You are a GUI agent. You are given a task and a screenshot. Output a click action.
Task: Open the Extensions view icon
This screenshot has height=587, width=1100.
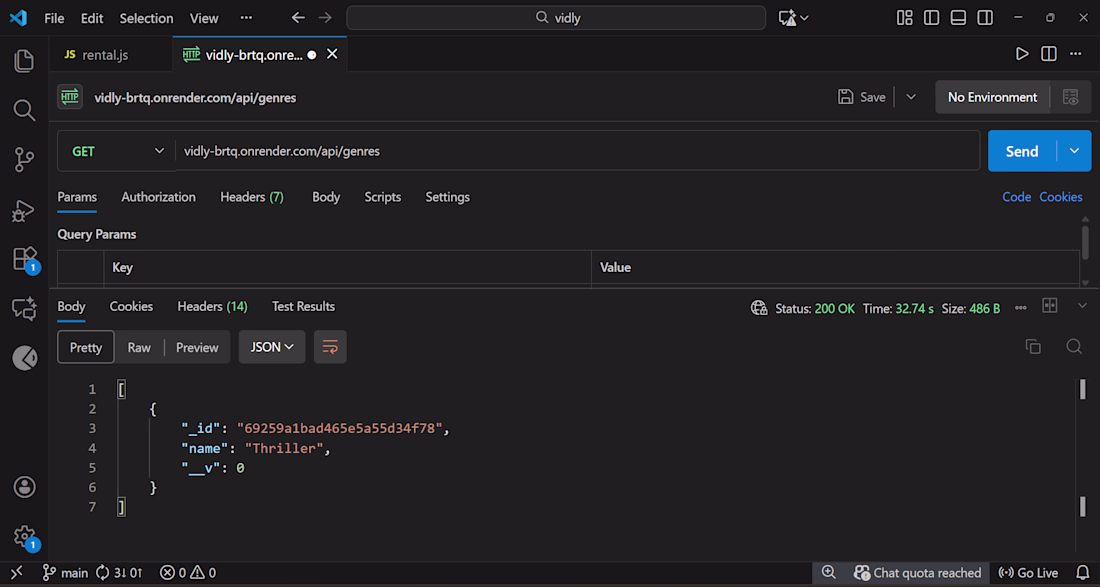point(24,259)
